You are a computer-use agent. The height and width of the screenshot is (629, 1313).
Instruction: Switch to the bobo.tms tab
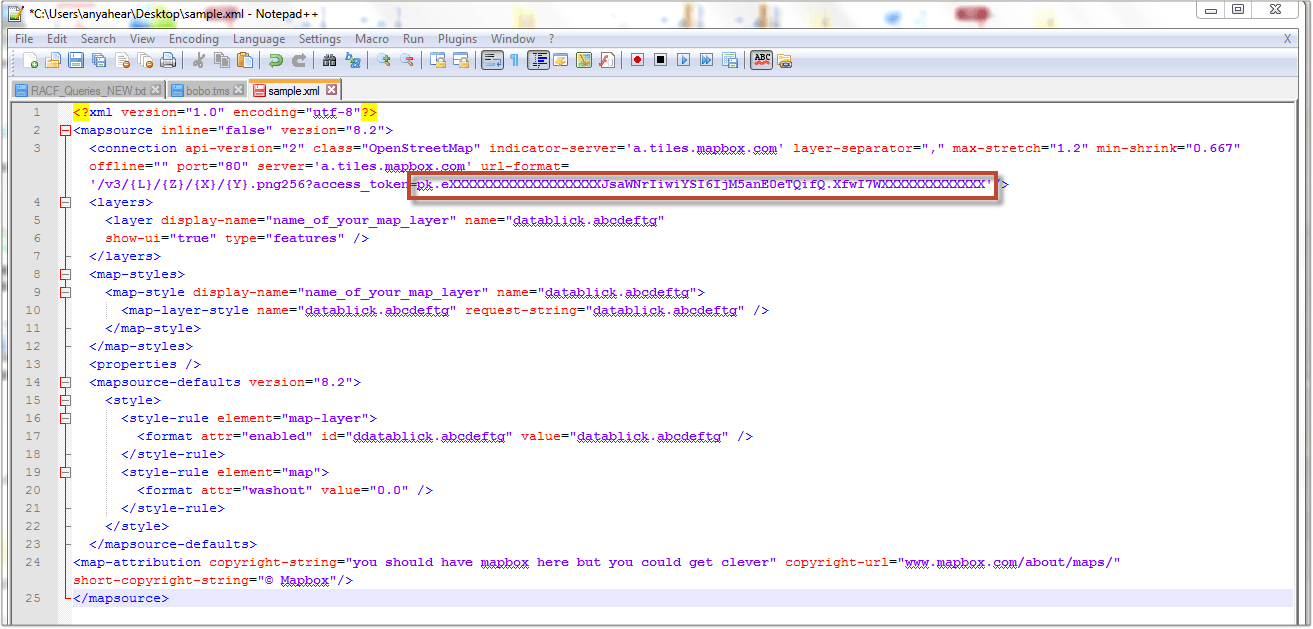click(x=207, y=90)
